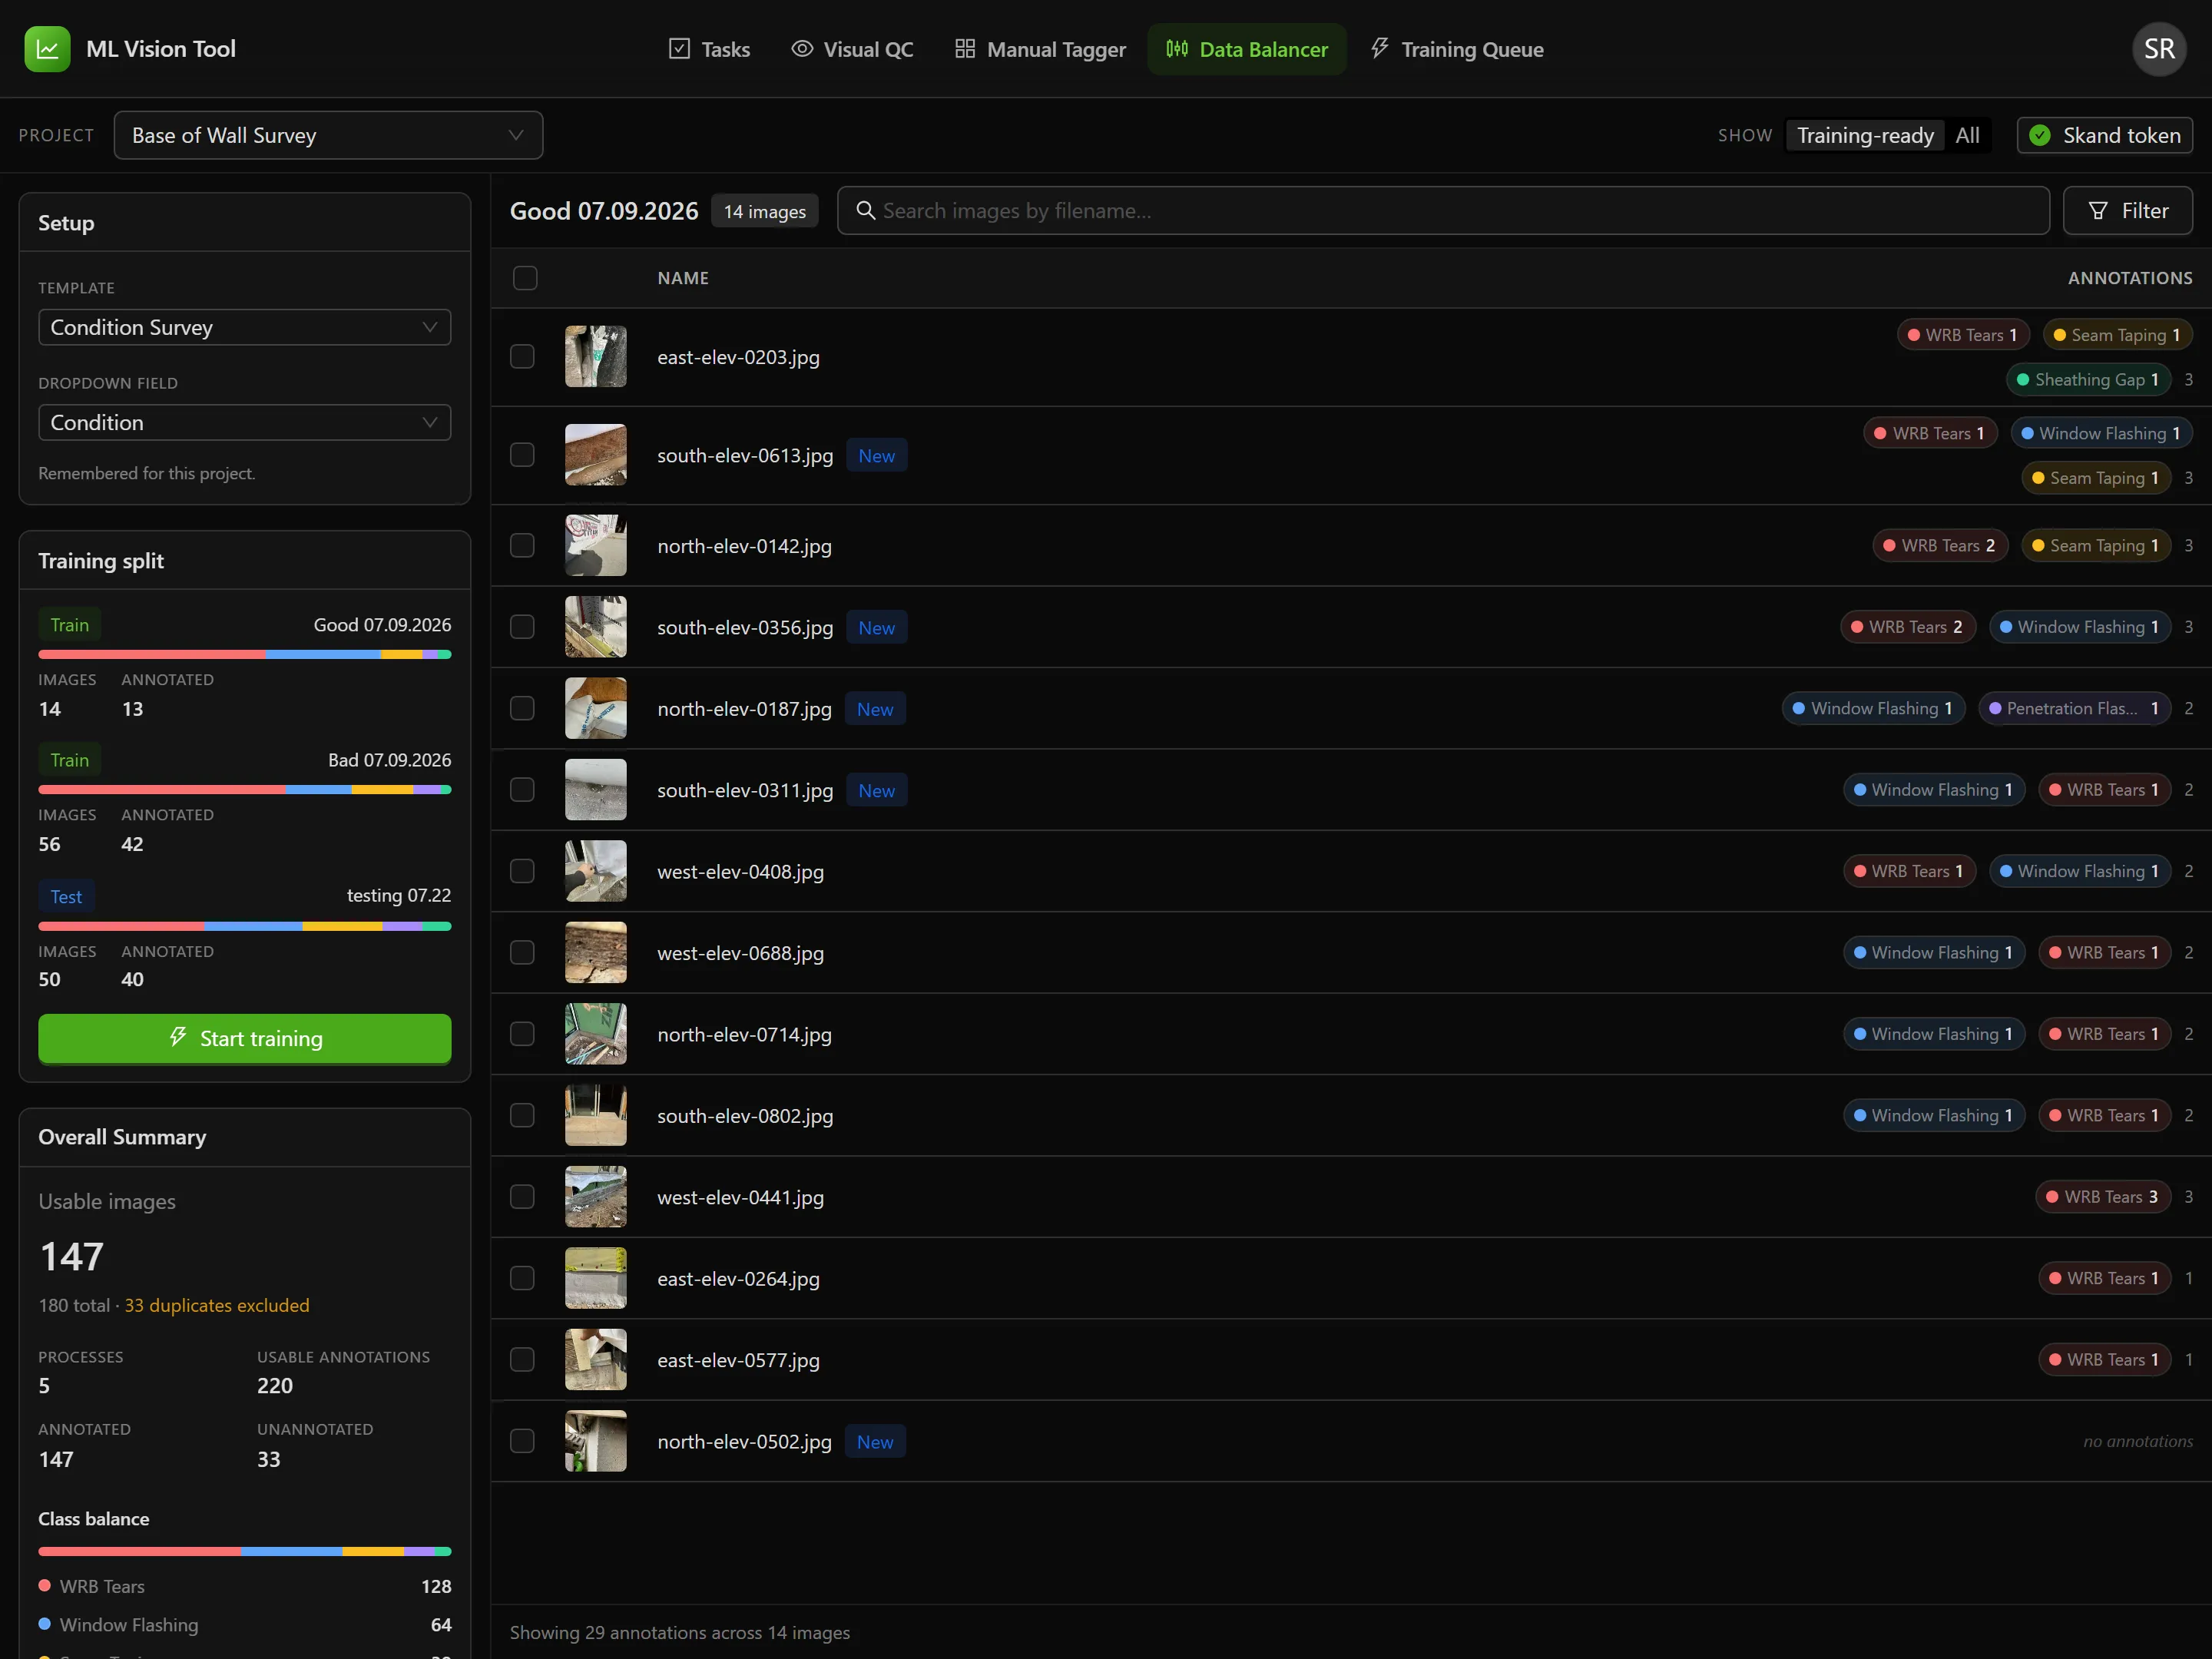
Task: Switch to the Tasks tab
Action: click(x=709, y=49)
